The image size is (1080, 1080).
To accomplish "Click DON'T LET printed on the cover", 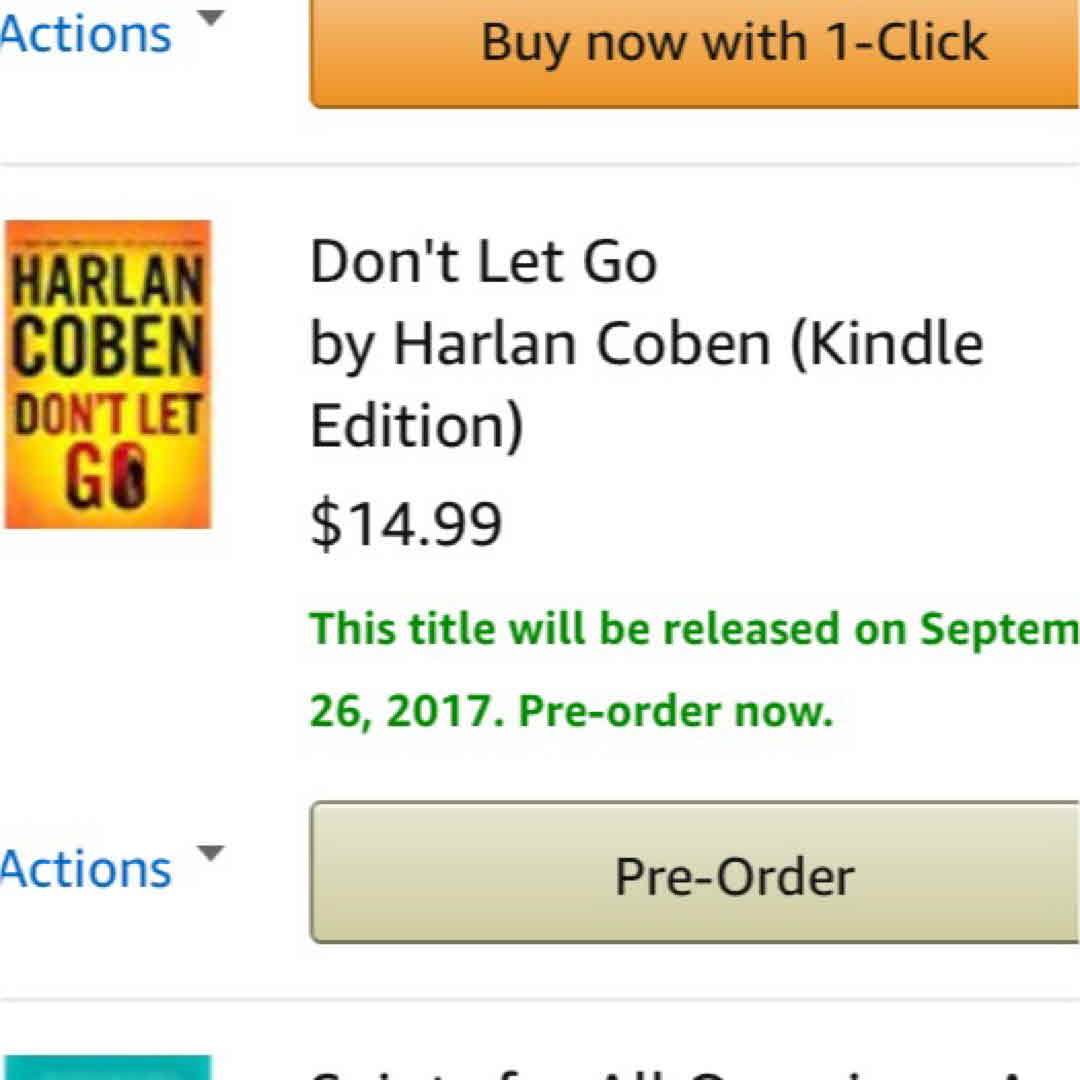I will point(108,416).
